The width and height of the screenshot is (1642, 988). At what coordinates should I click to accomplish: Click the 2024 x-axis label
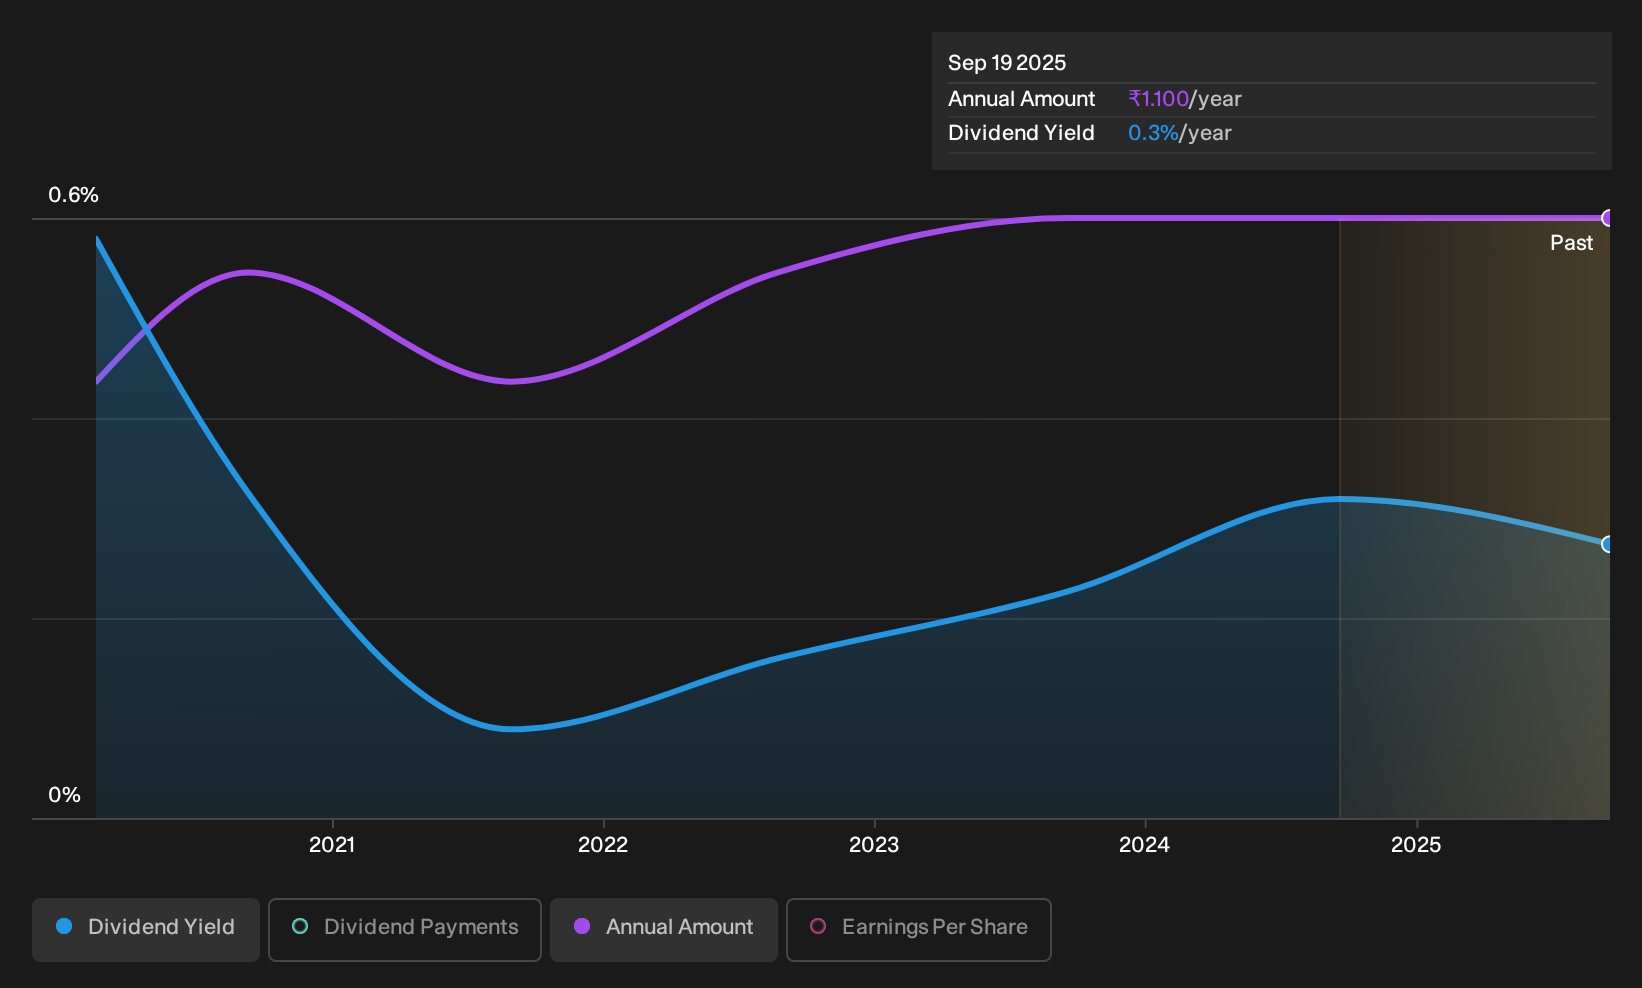point(1144,845)
